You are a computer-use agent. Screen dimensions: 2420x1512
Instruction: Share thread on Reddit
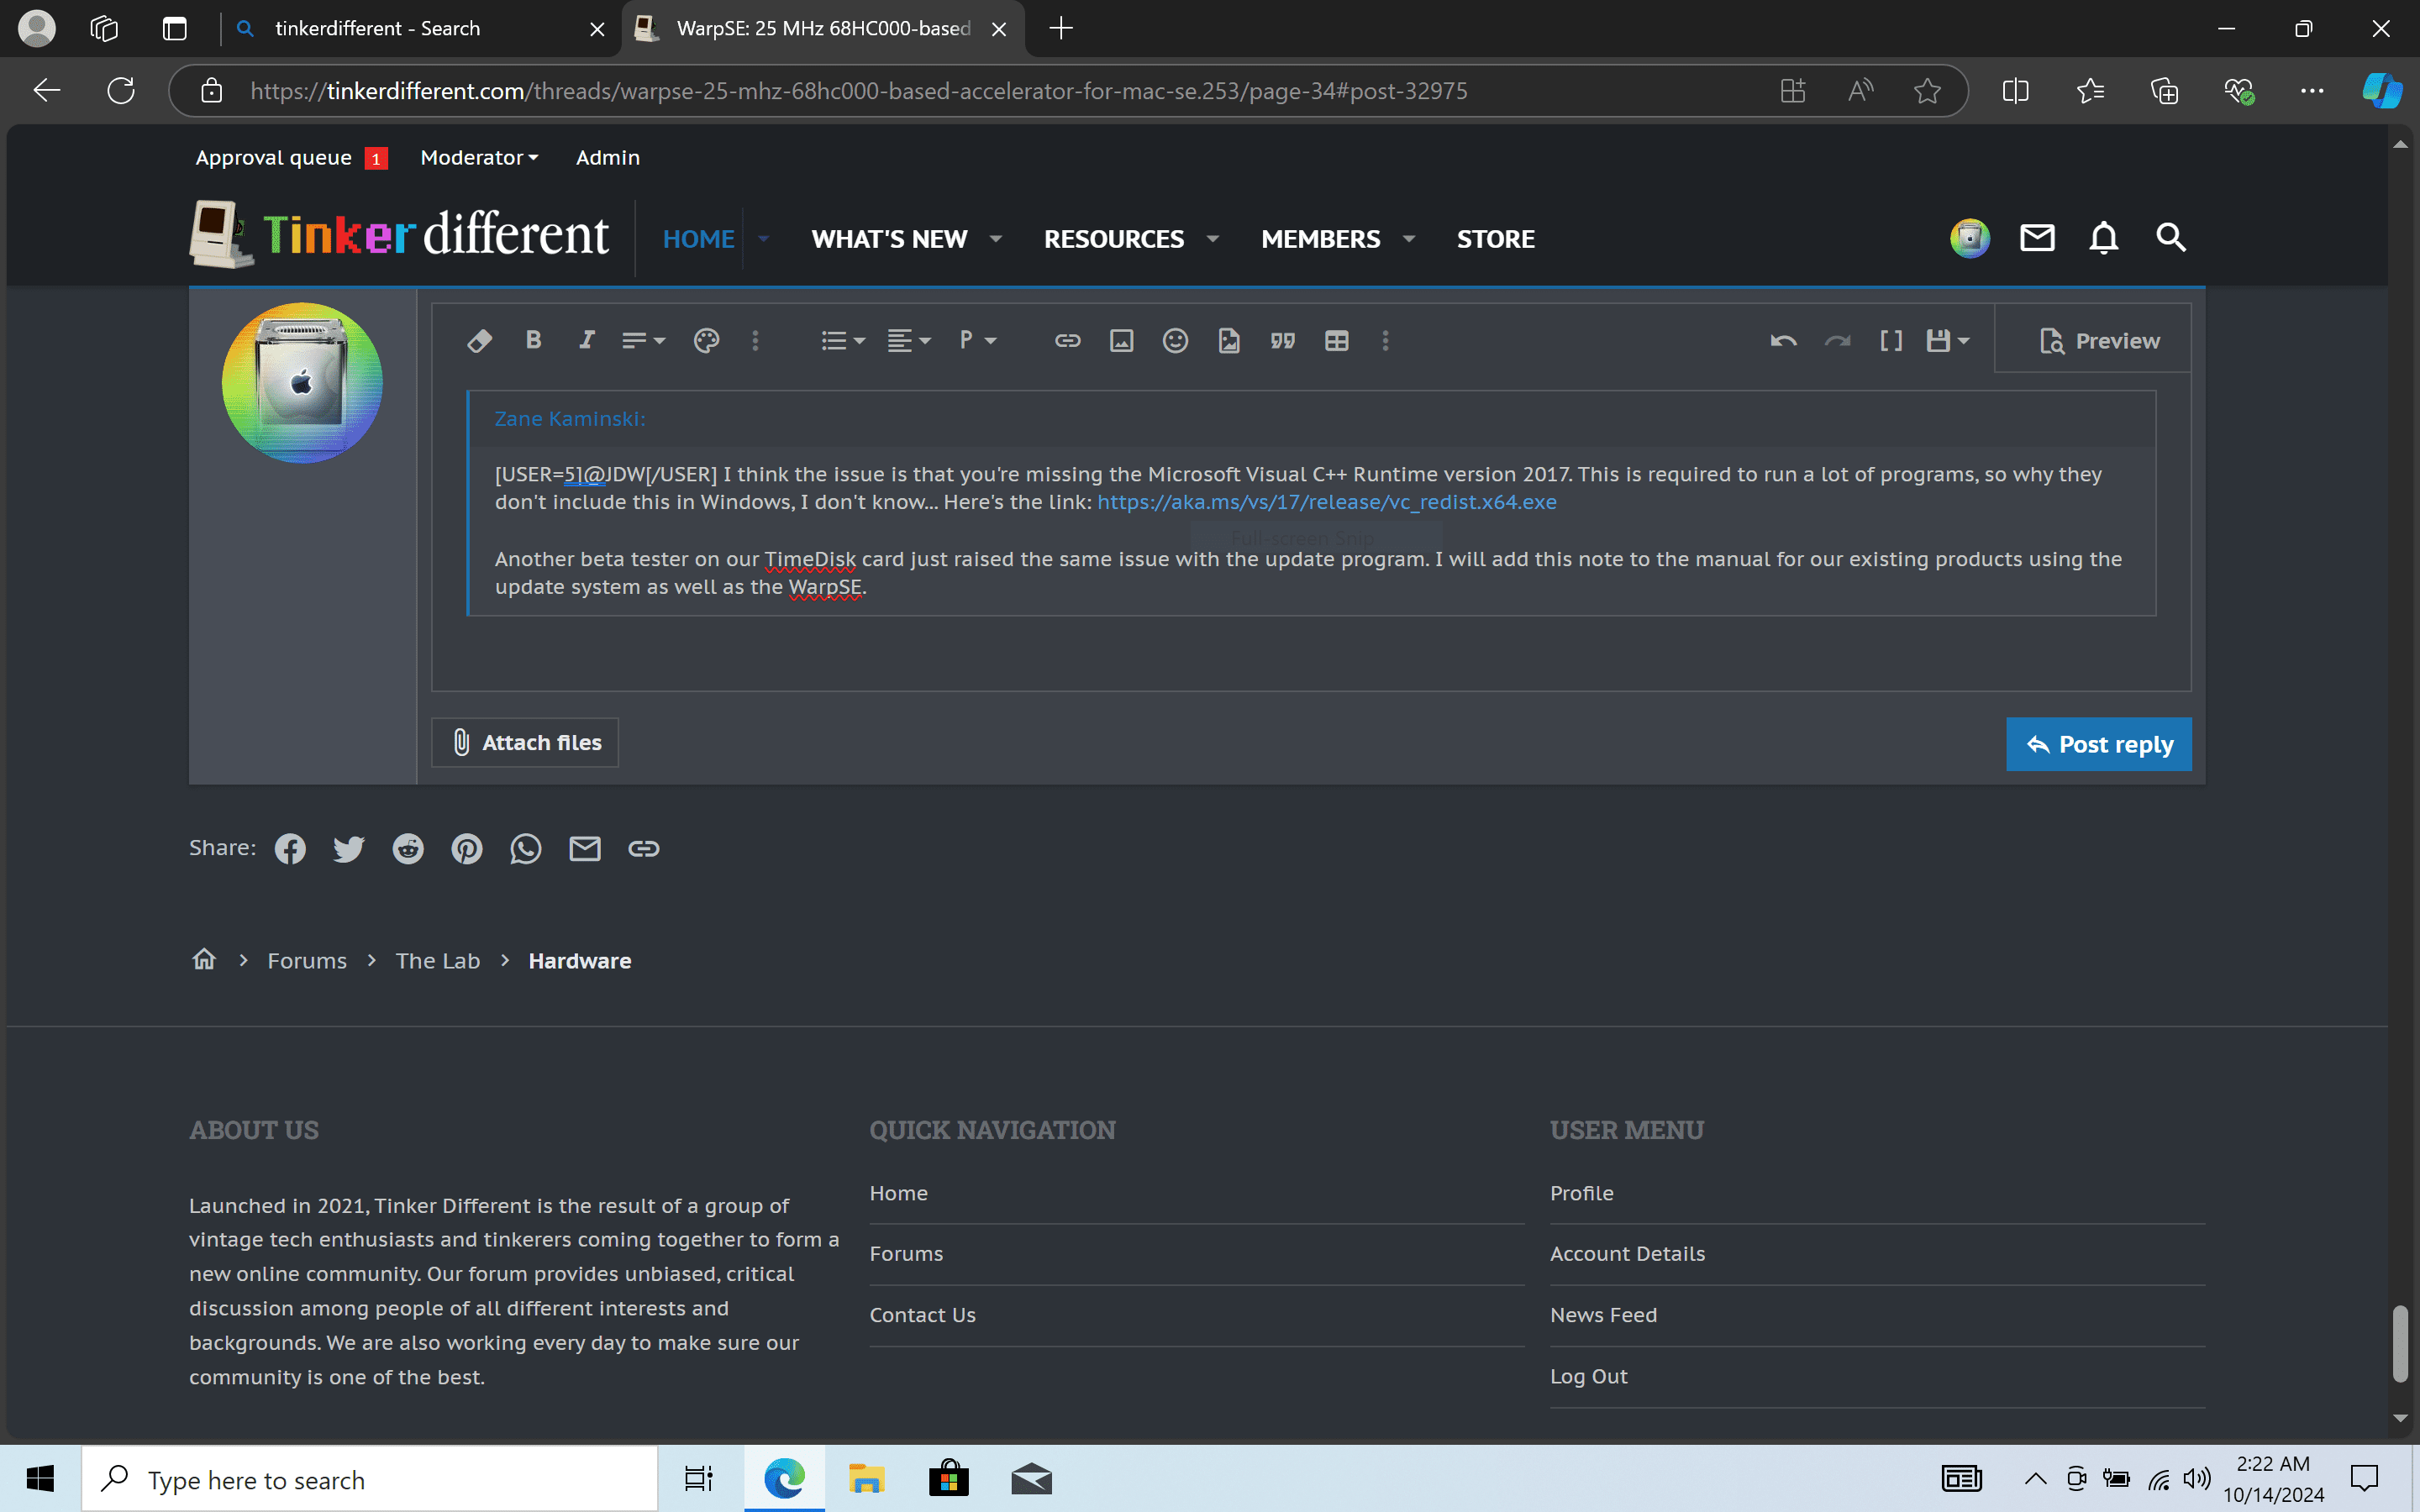tap(407, 849)
